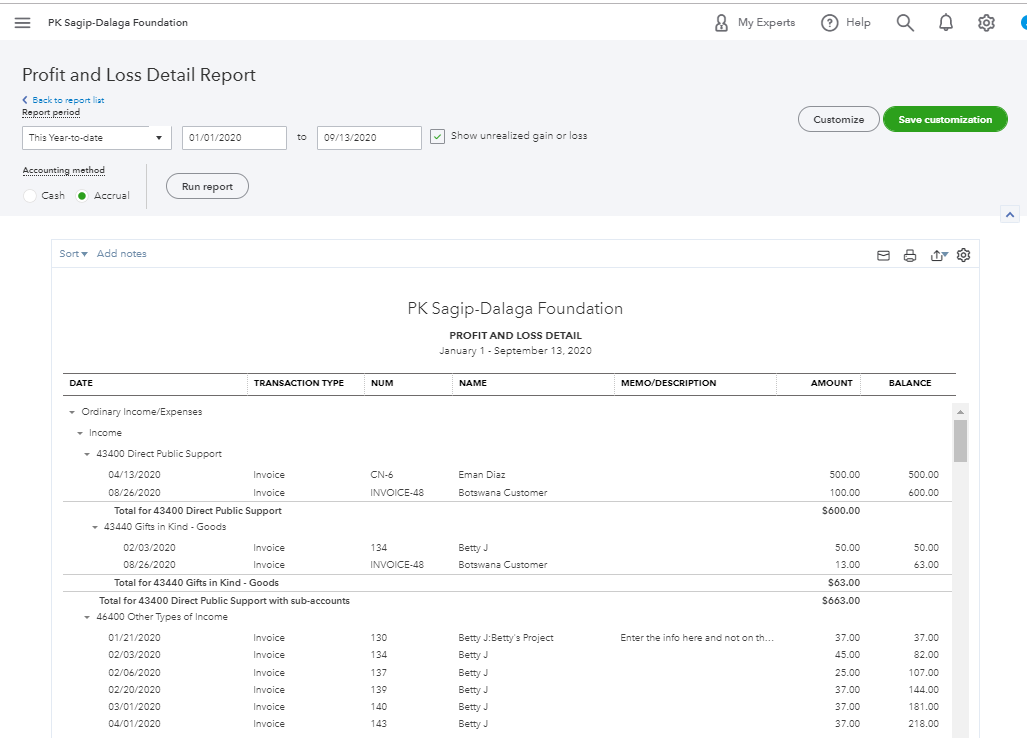Uncheck Show unrealized gain or loss

tap(437, 136)
